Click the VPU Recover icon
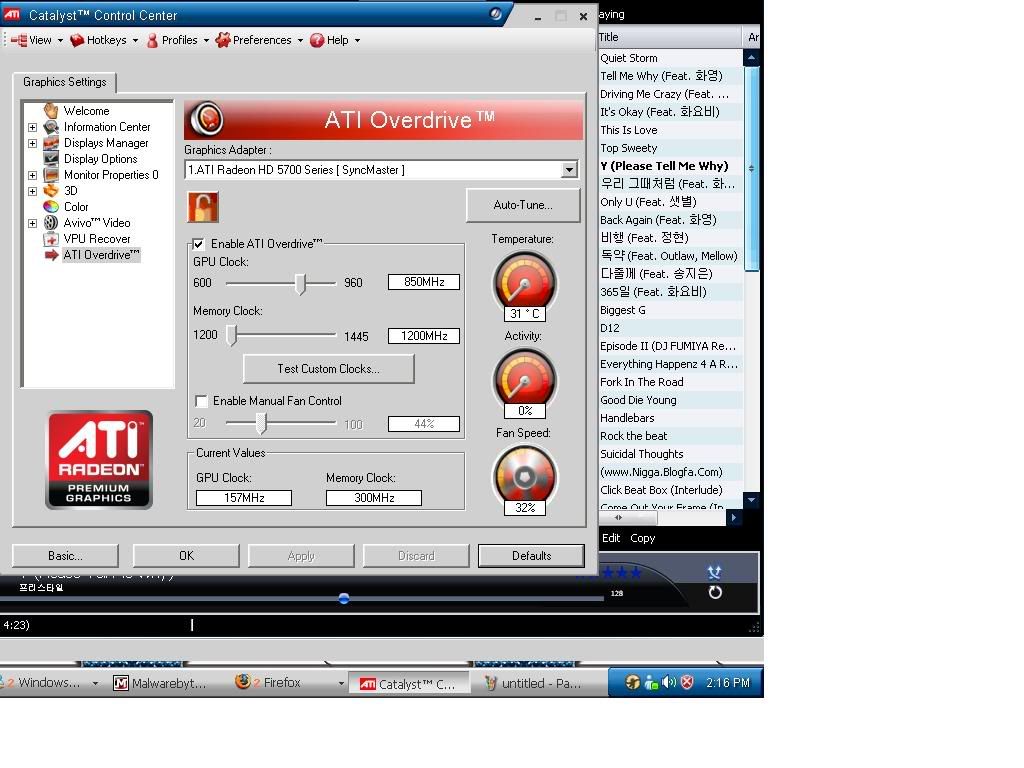 click(x=51, y=239)
